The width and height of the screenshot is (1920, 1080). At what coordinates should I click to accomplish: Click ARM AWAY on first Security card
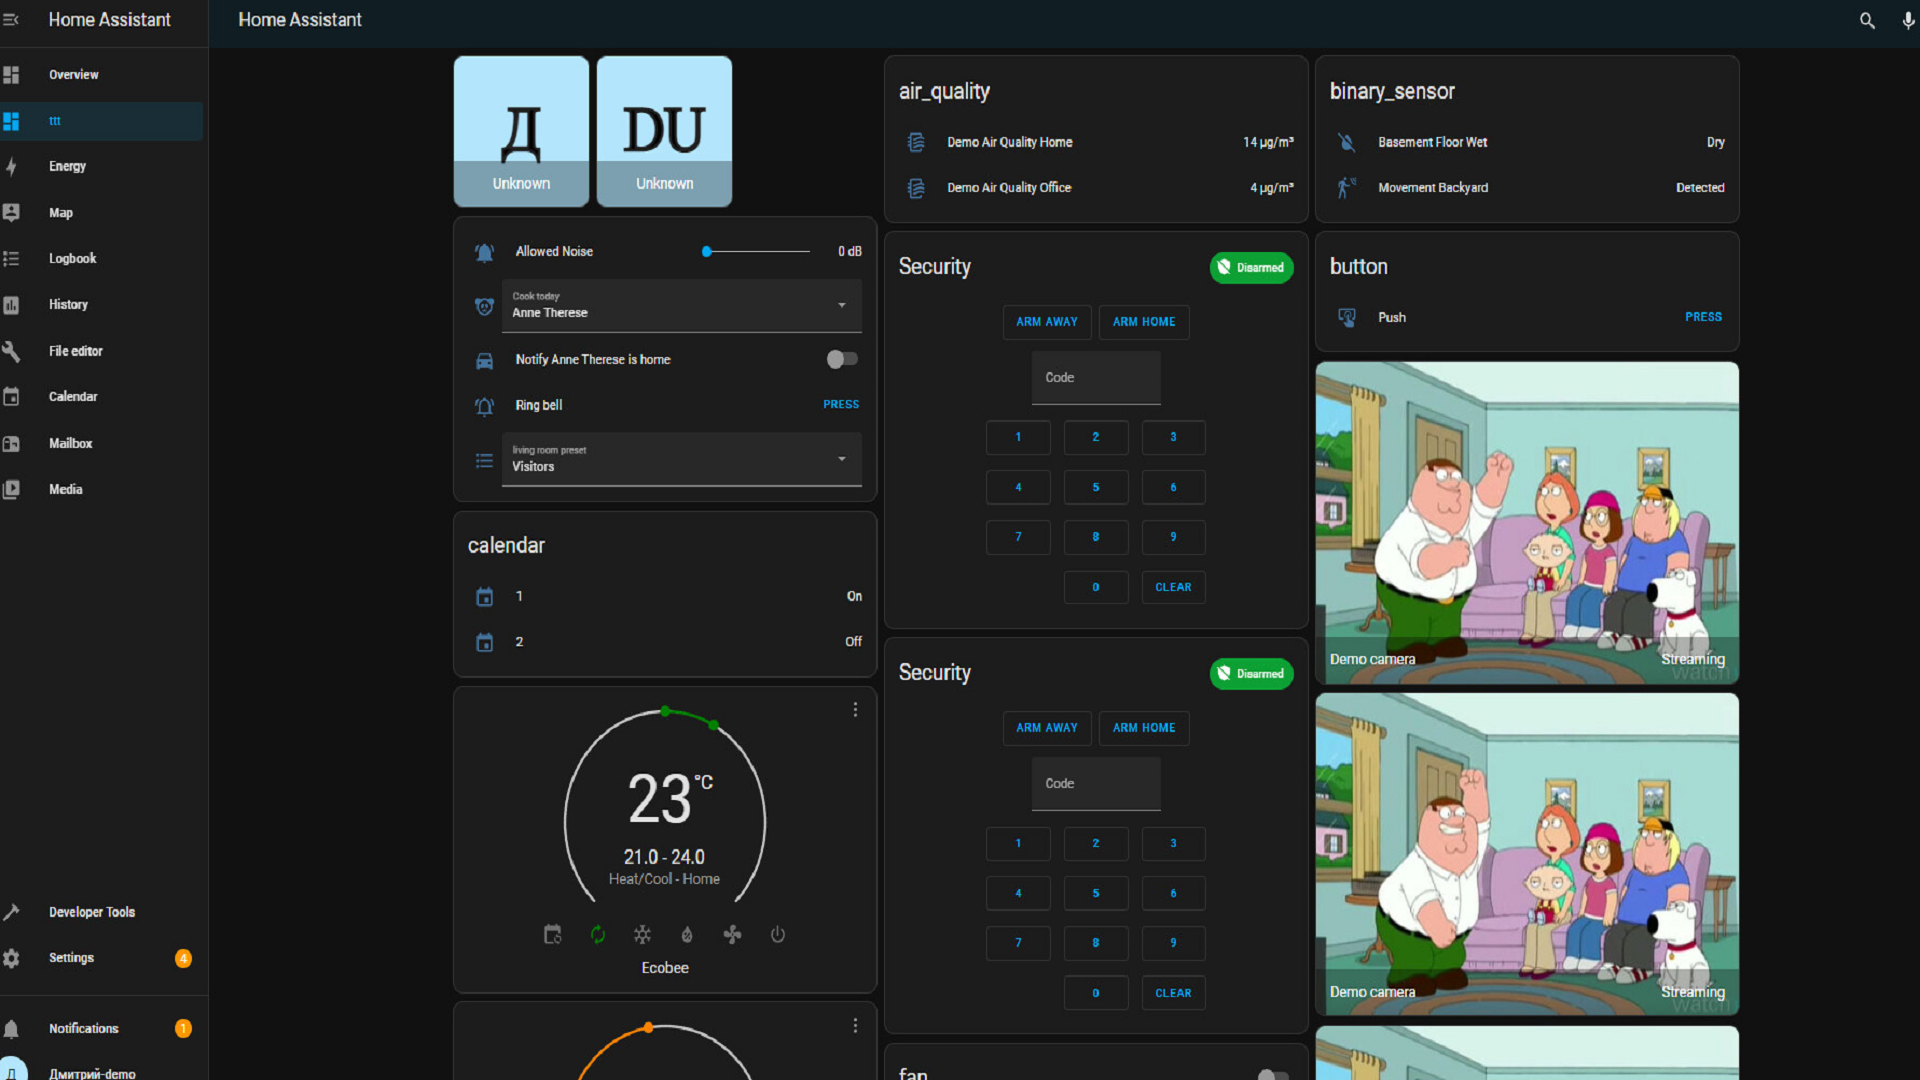[1046, 322]
